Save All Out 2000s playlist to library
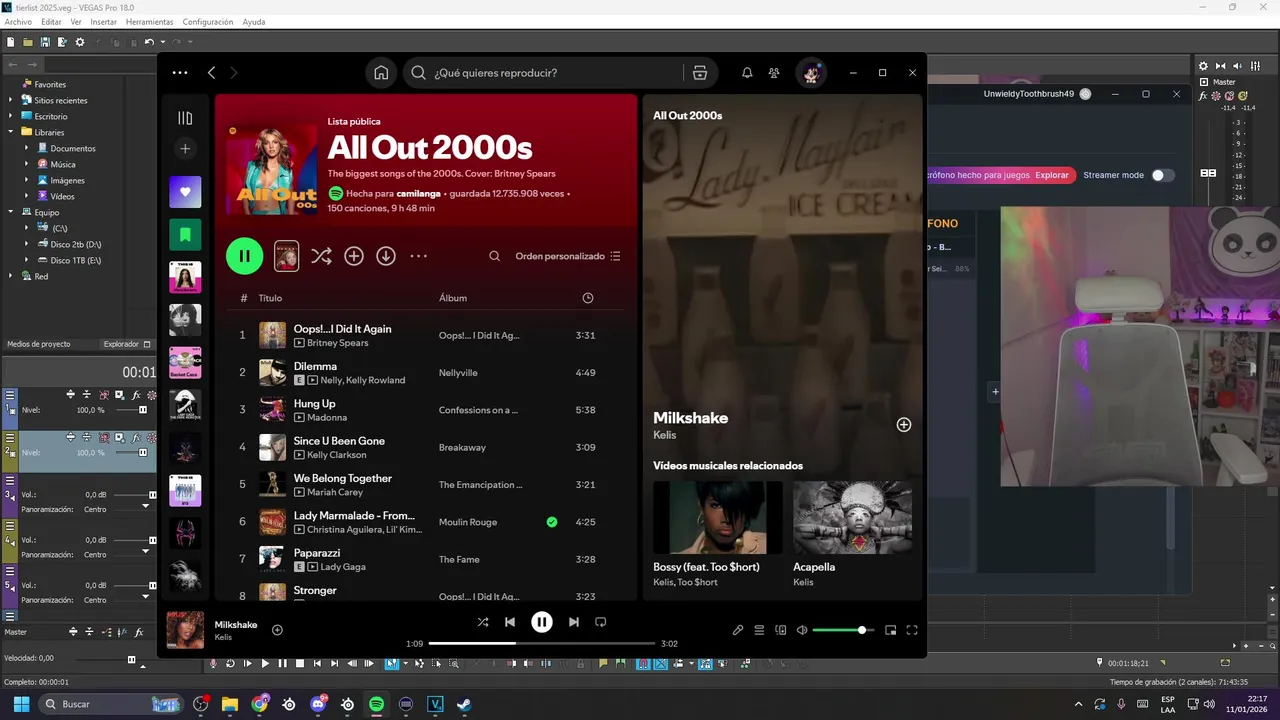 tap(354, 256)
